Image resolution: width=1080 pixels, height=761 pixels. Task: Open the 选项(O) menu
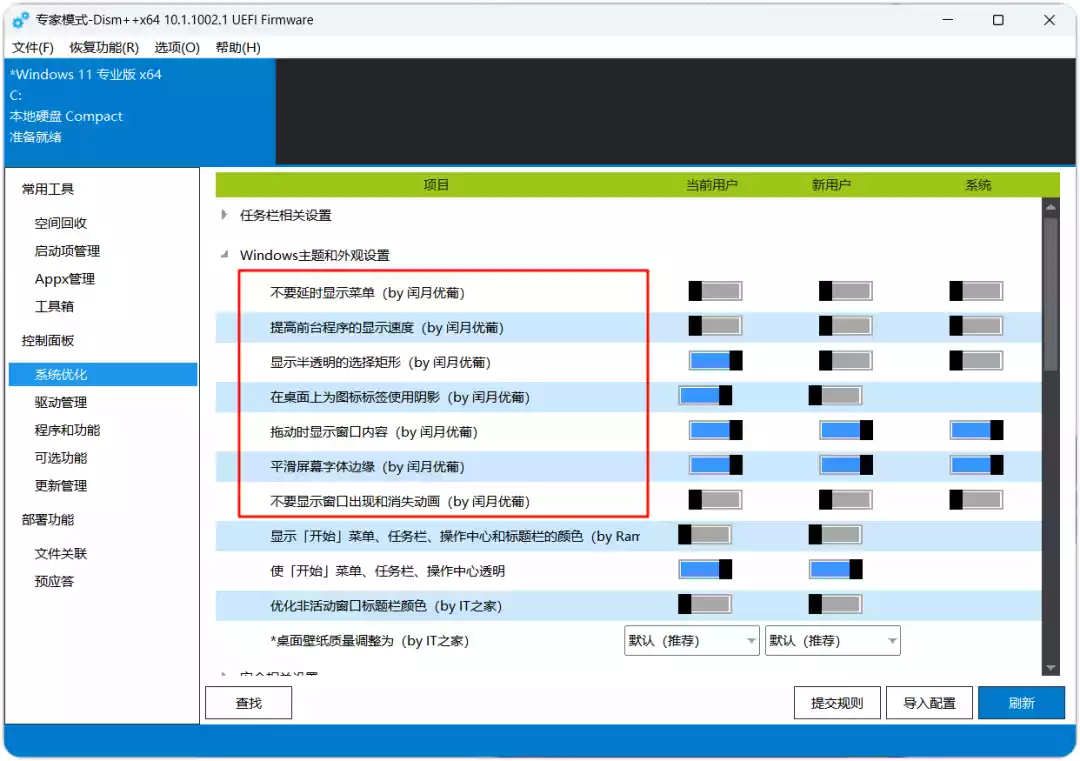[177, 48]
